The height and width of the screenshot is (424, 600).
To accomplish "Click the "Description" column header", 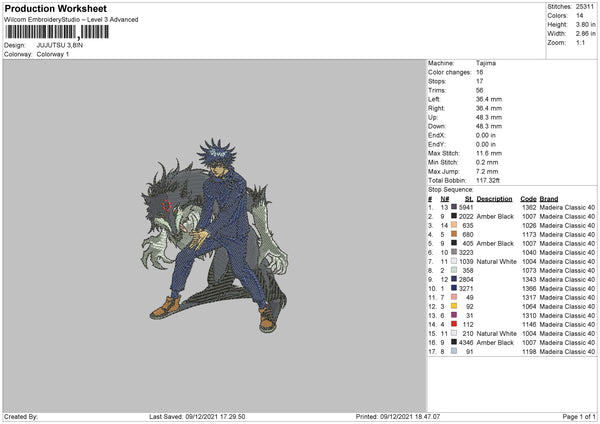I will click(494, 199).
